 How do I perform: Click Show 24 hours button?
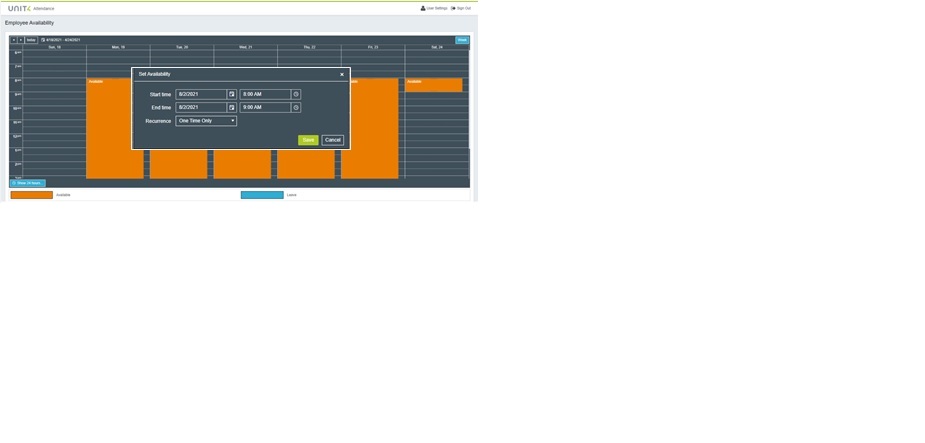(x=27, y=183)
